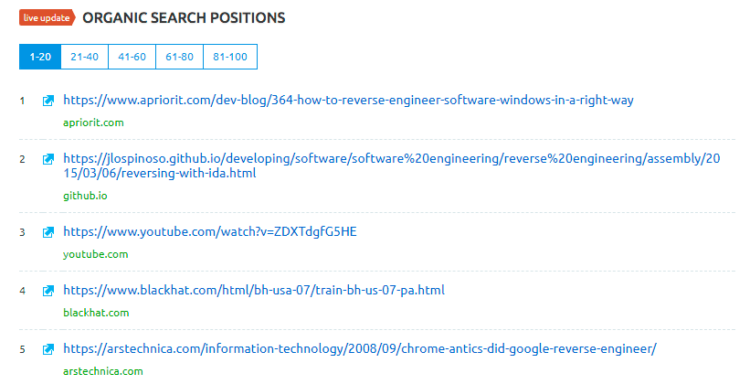The image size is (750, 384).
Task: Switch to the 61-80 positions tab
Action: (179, 57)
